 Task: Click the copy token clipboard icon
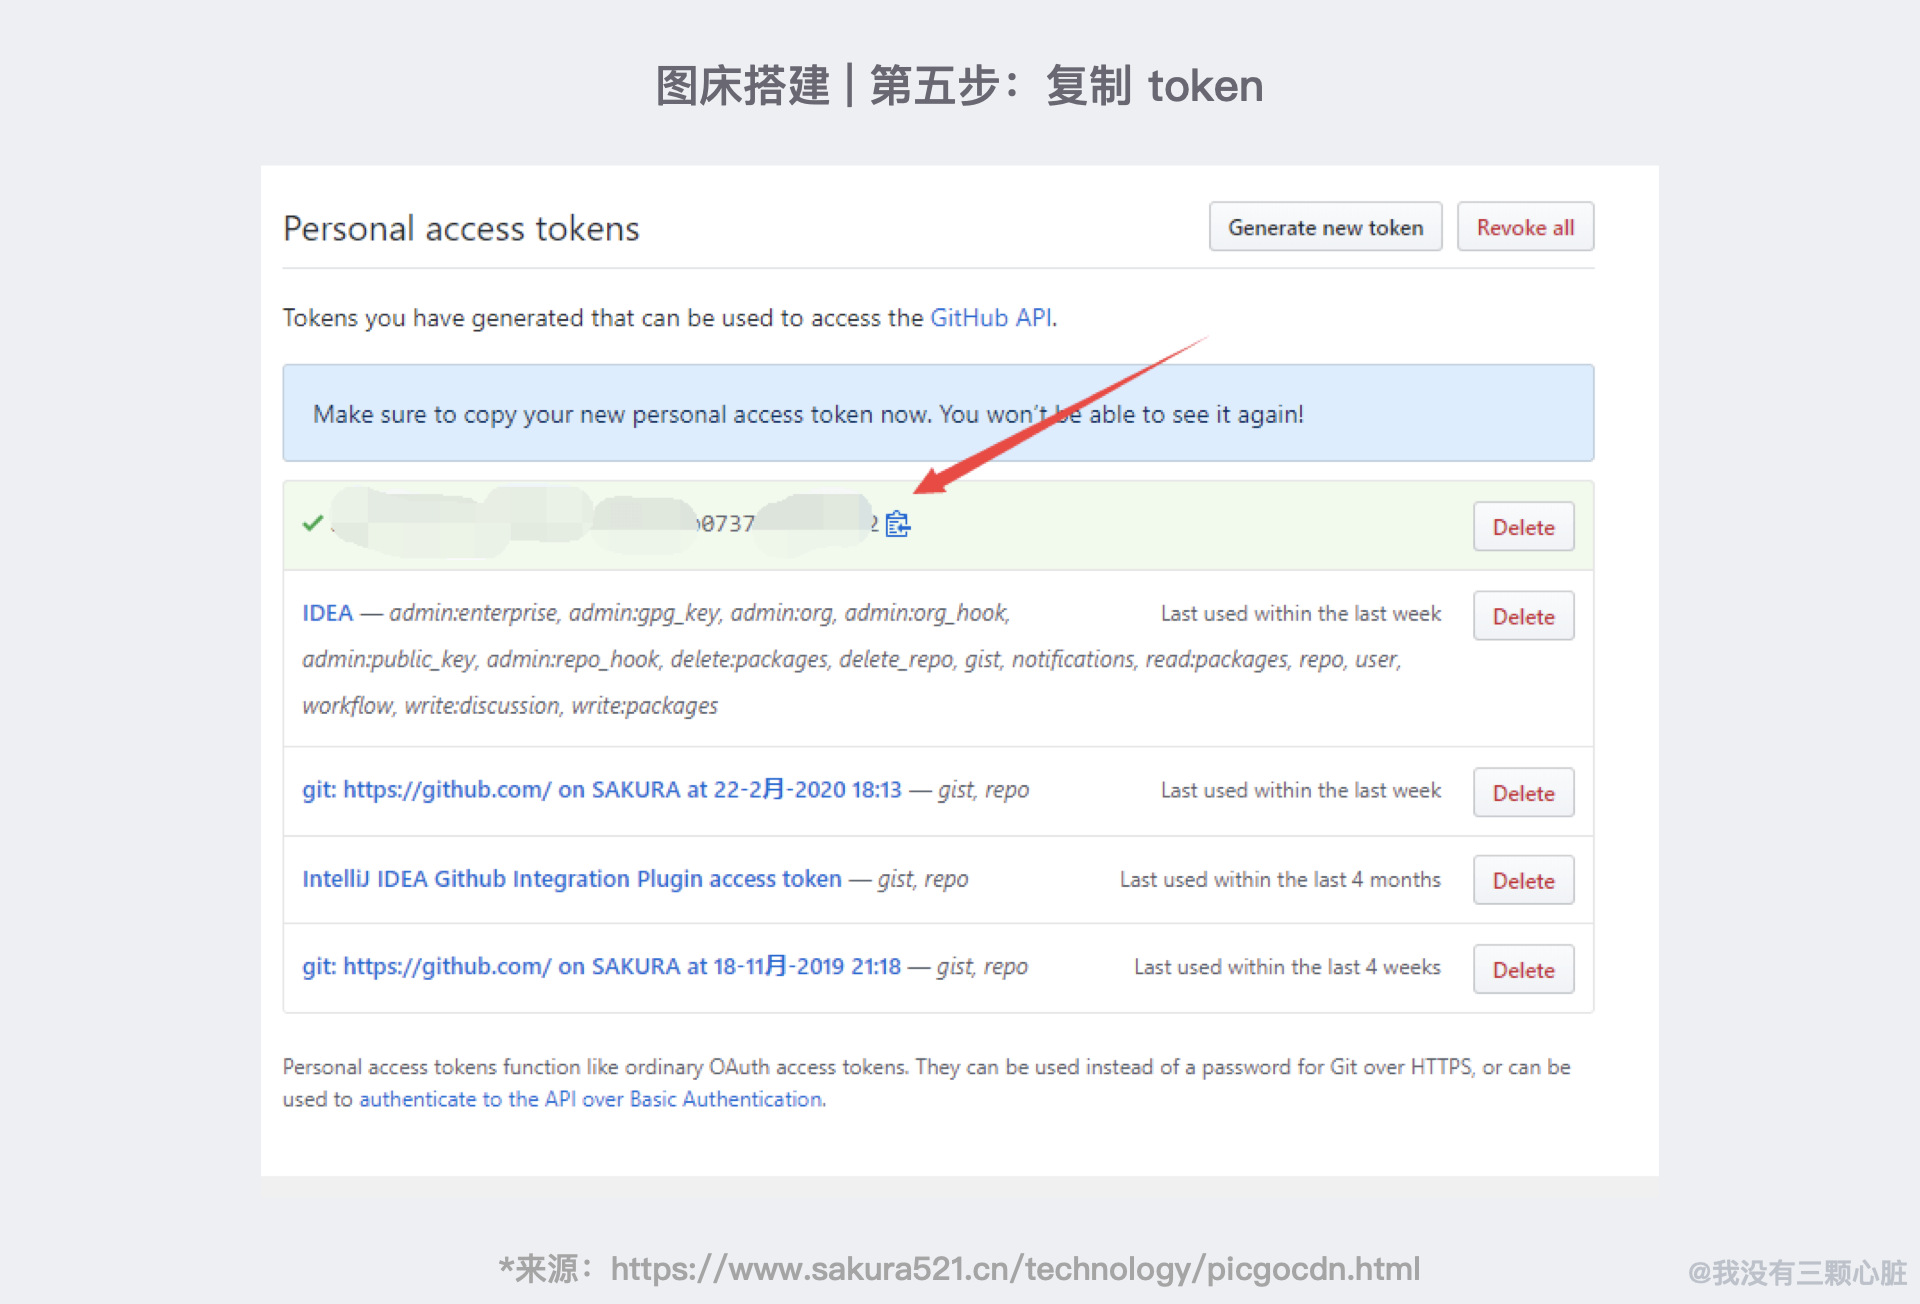coord(898,524)
